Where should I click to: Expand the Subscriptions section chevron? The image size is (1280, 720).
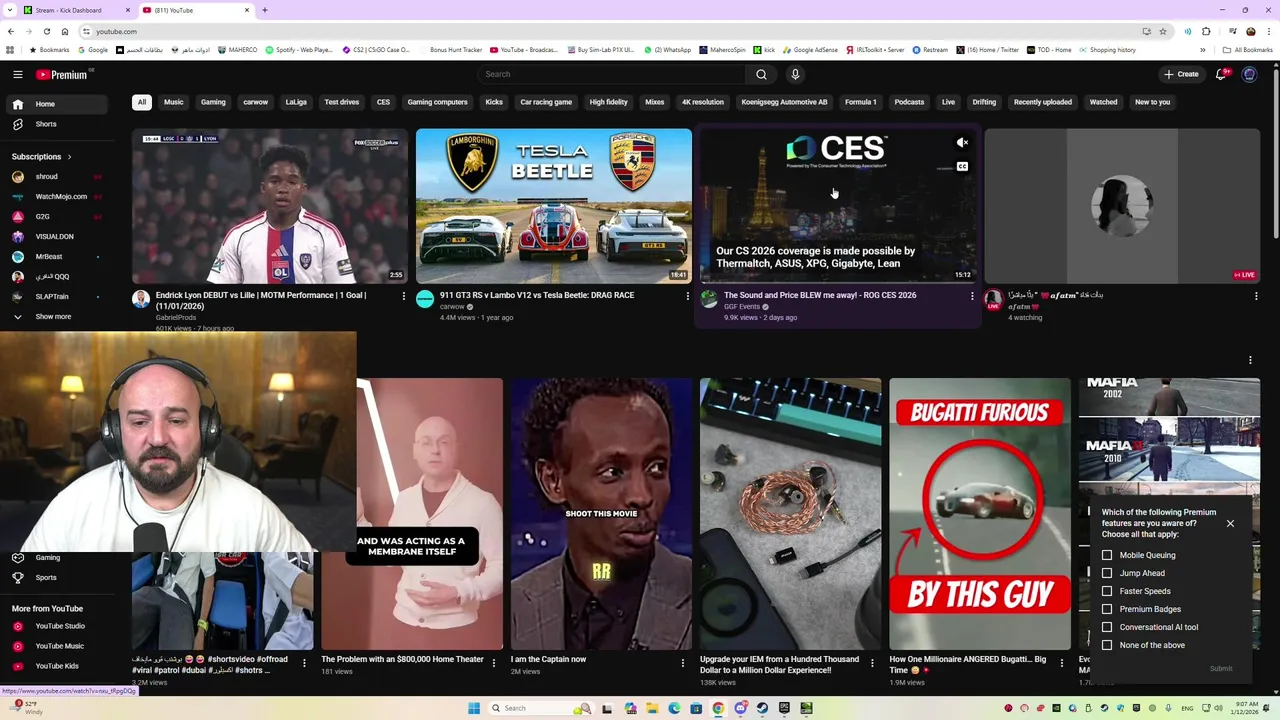(x=70, y=157)
